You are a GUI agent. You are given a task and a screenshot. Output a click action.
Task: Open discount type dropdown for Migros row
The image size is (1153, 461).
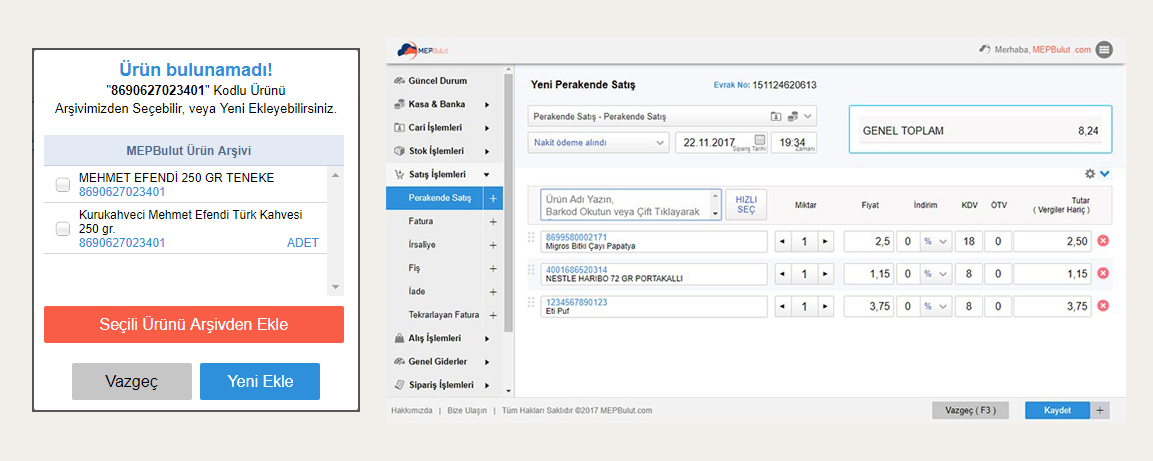(935, 241)
